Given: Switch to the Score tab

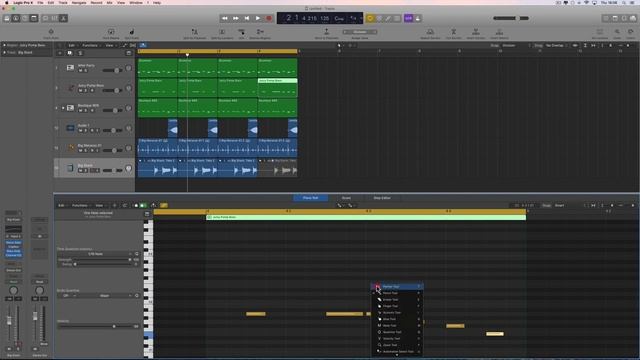Looking at the screenshot, I should point(346,198).
